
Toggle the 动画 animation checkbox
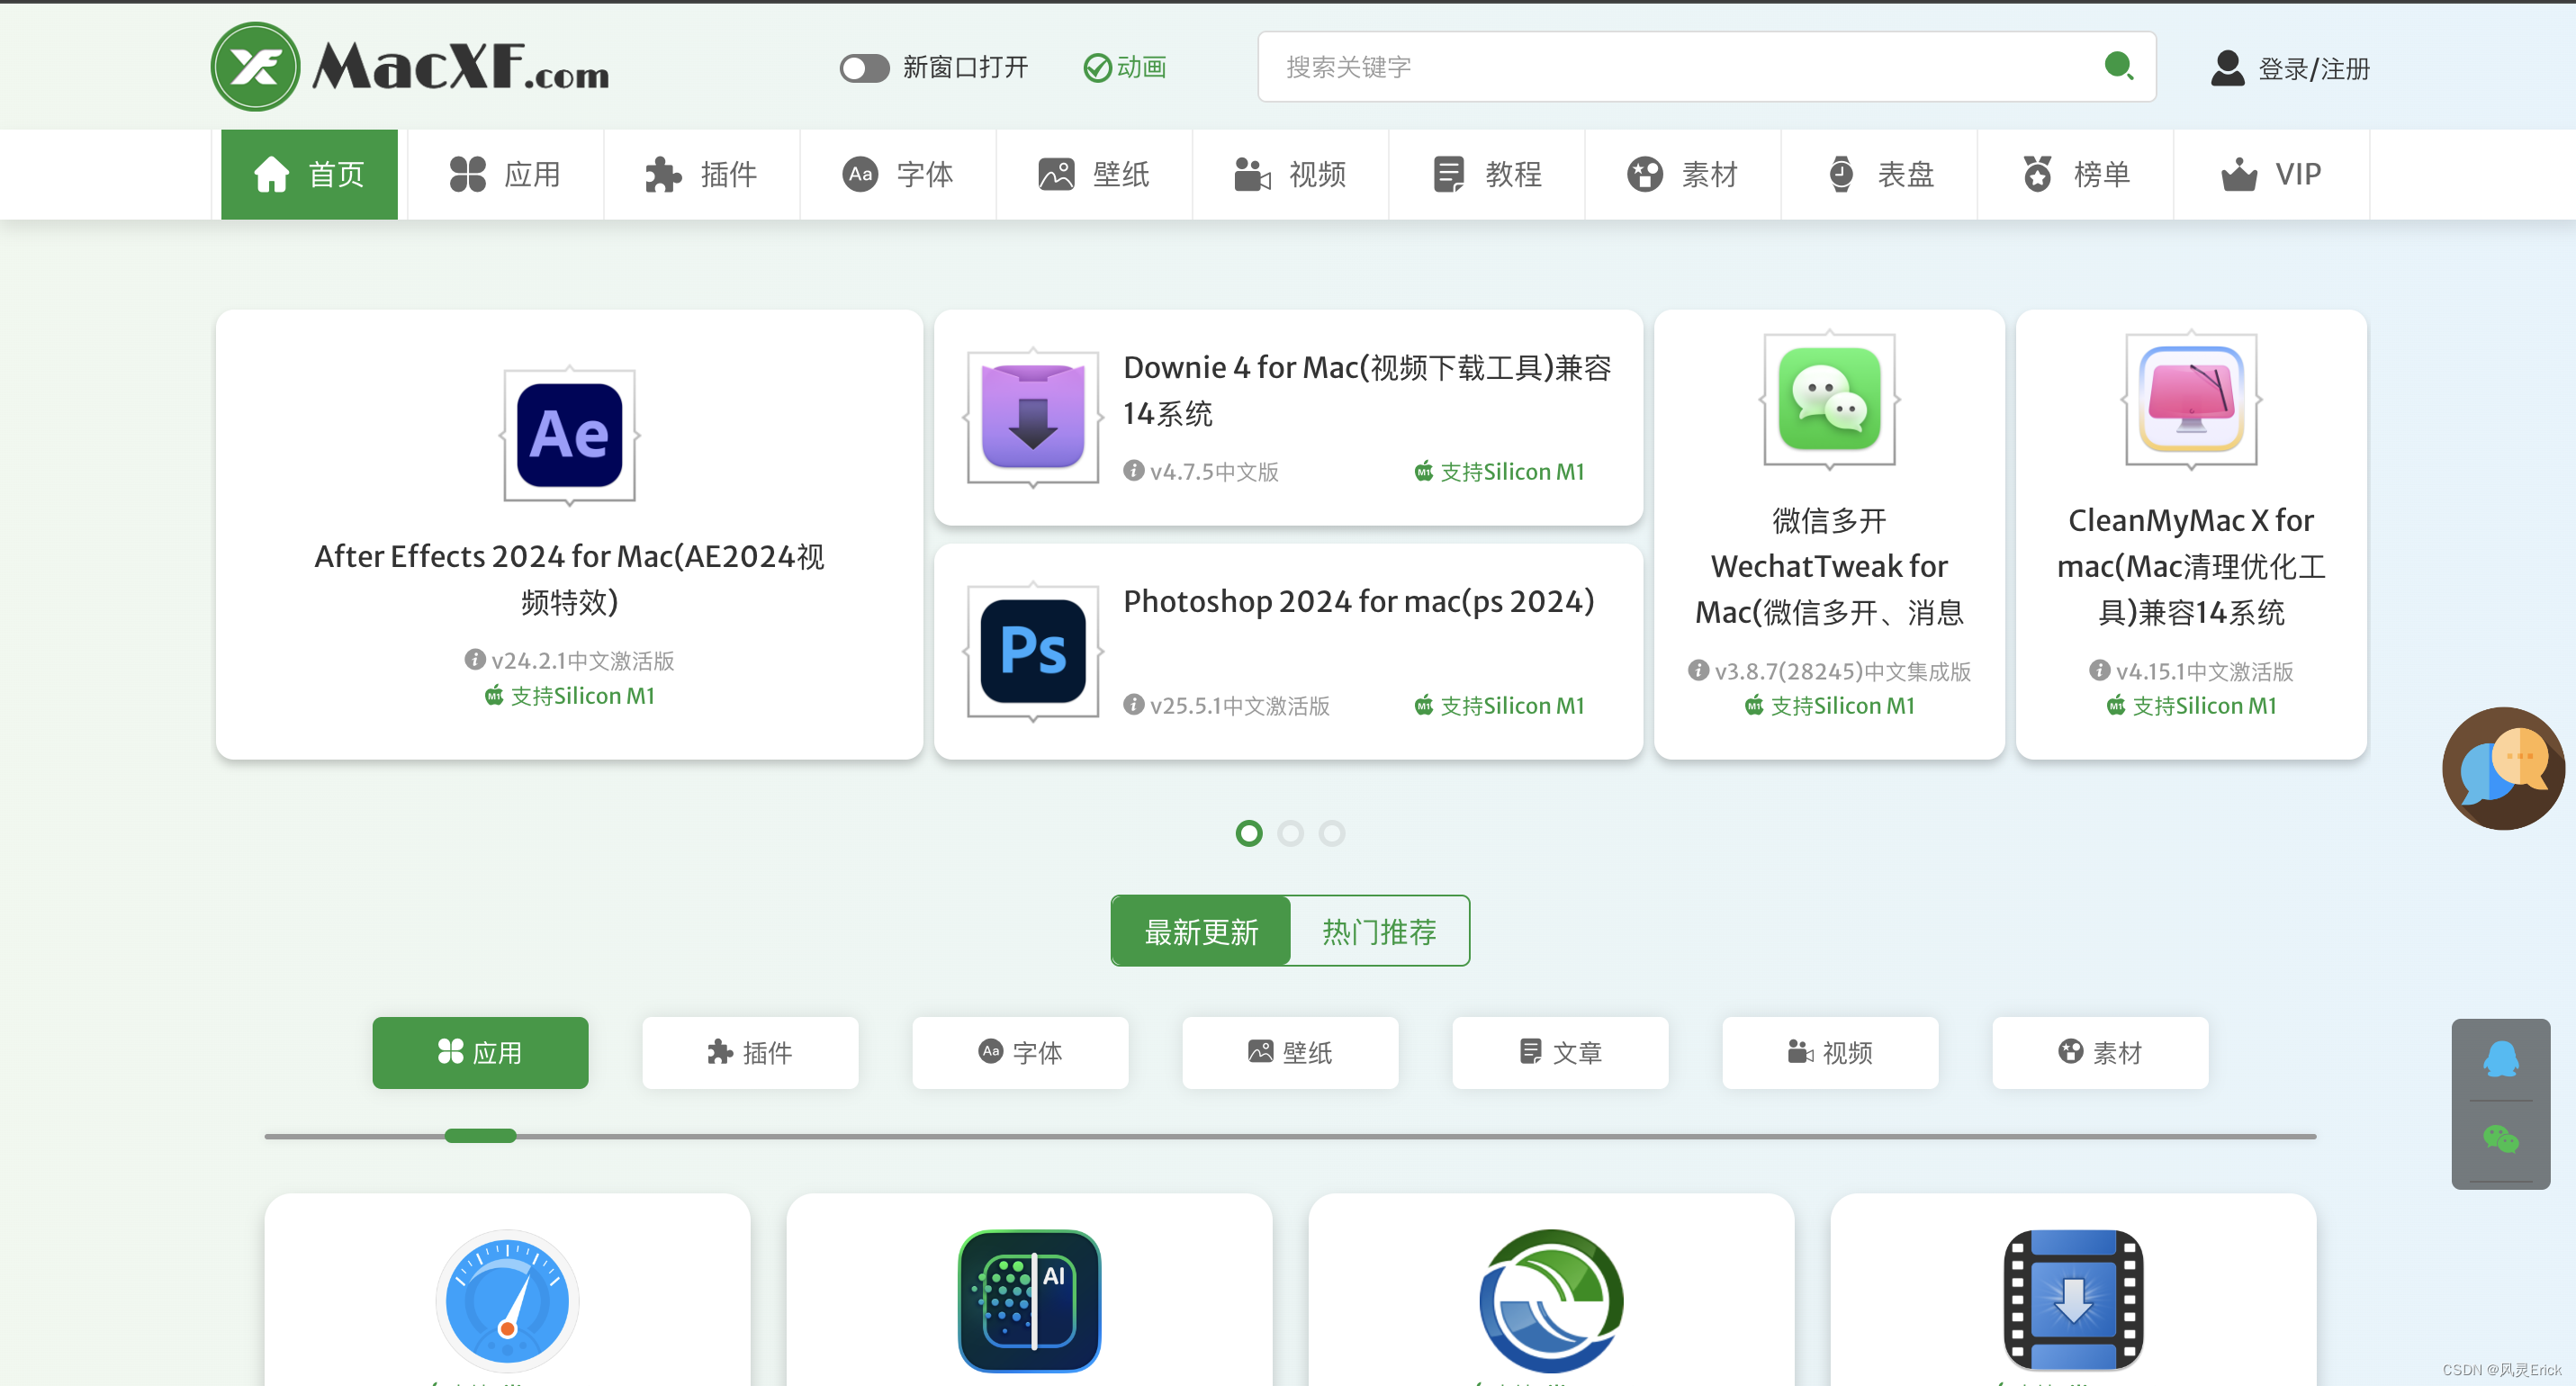(1097, 68)
